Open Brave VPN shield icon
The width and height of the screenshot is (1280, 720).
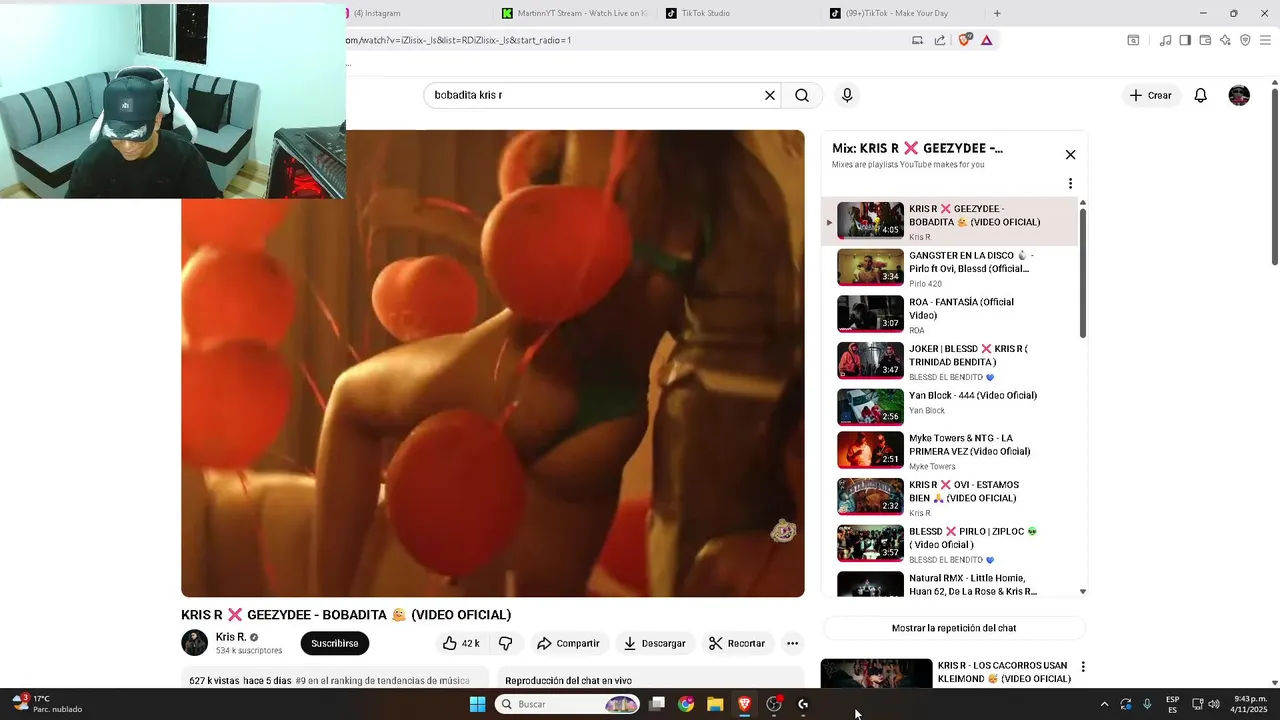1245,40
